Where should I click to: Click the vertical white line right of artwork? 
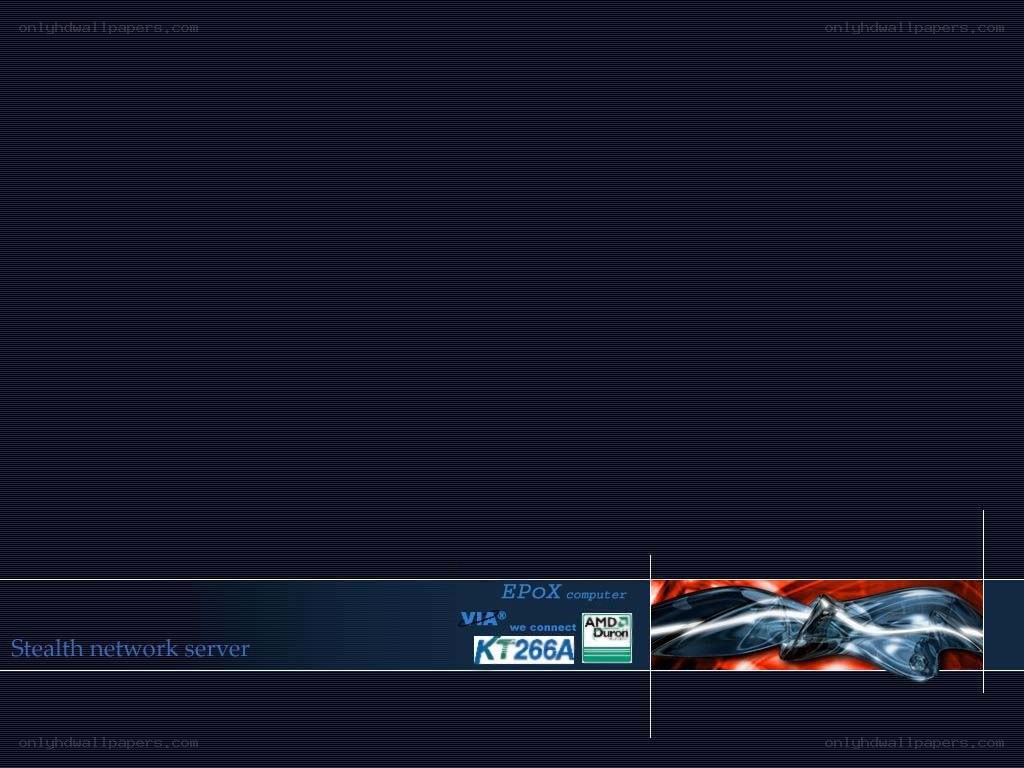click(x=984, y=601)
